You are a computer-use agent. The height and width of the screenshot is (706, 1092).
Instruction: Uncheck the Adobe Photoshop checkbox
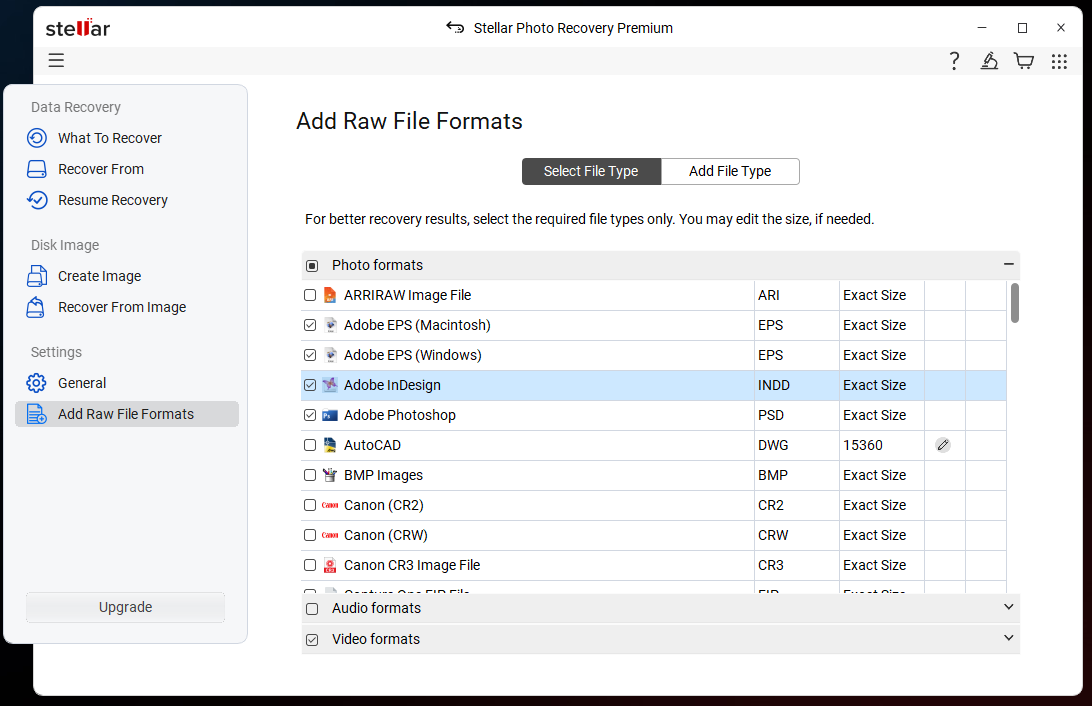coord(310,415)
